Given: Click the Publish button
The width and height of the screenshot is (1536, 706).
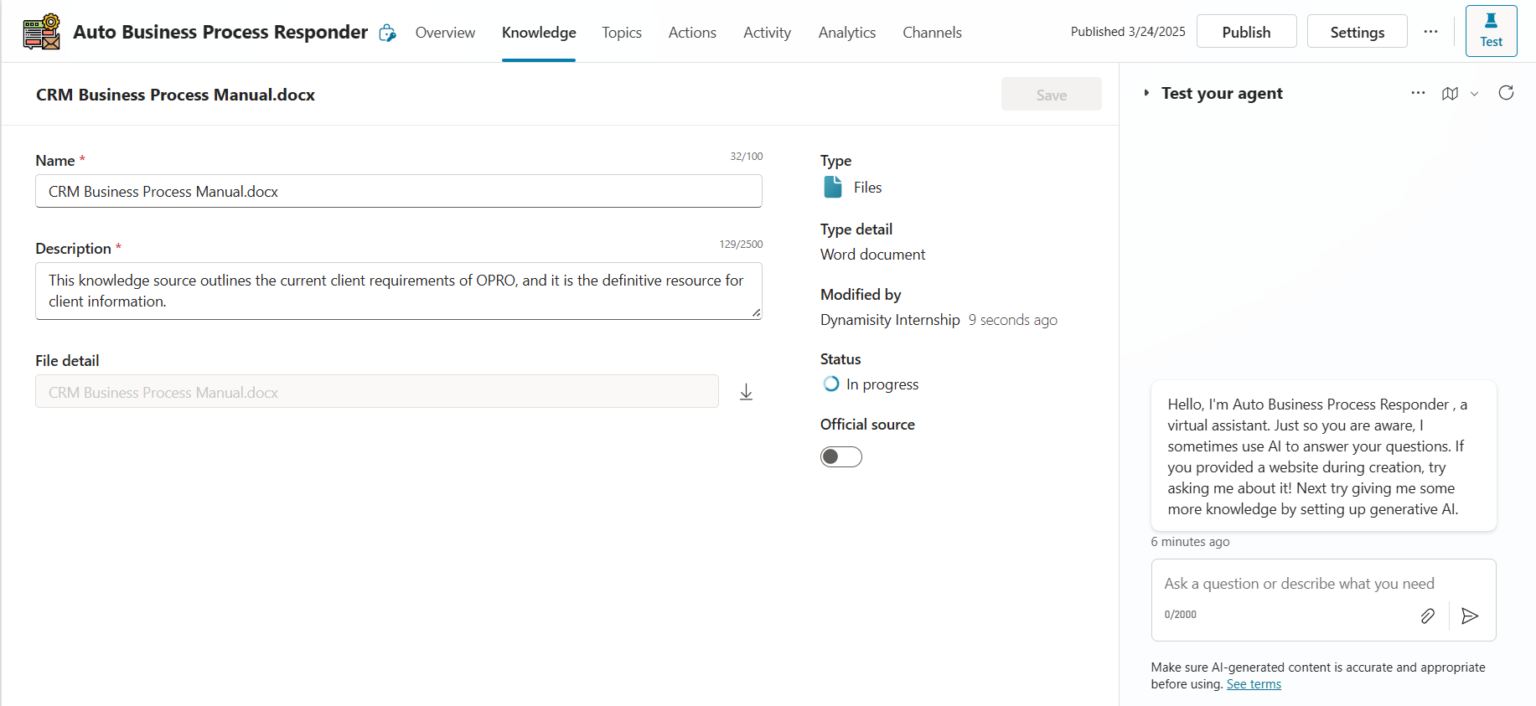Looking at the screenshot, I should click(1246, 32).
